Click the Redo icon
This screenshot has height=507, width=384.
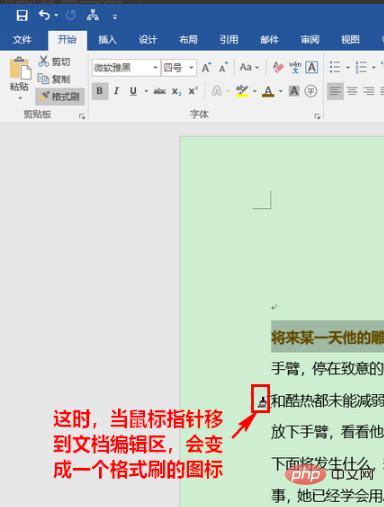[71, 15]
